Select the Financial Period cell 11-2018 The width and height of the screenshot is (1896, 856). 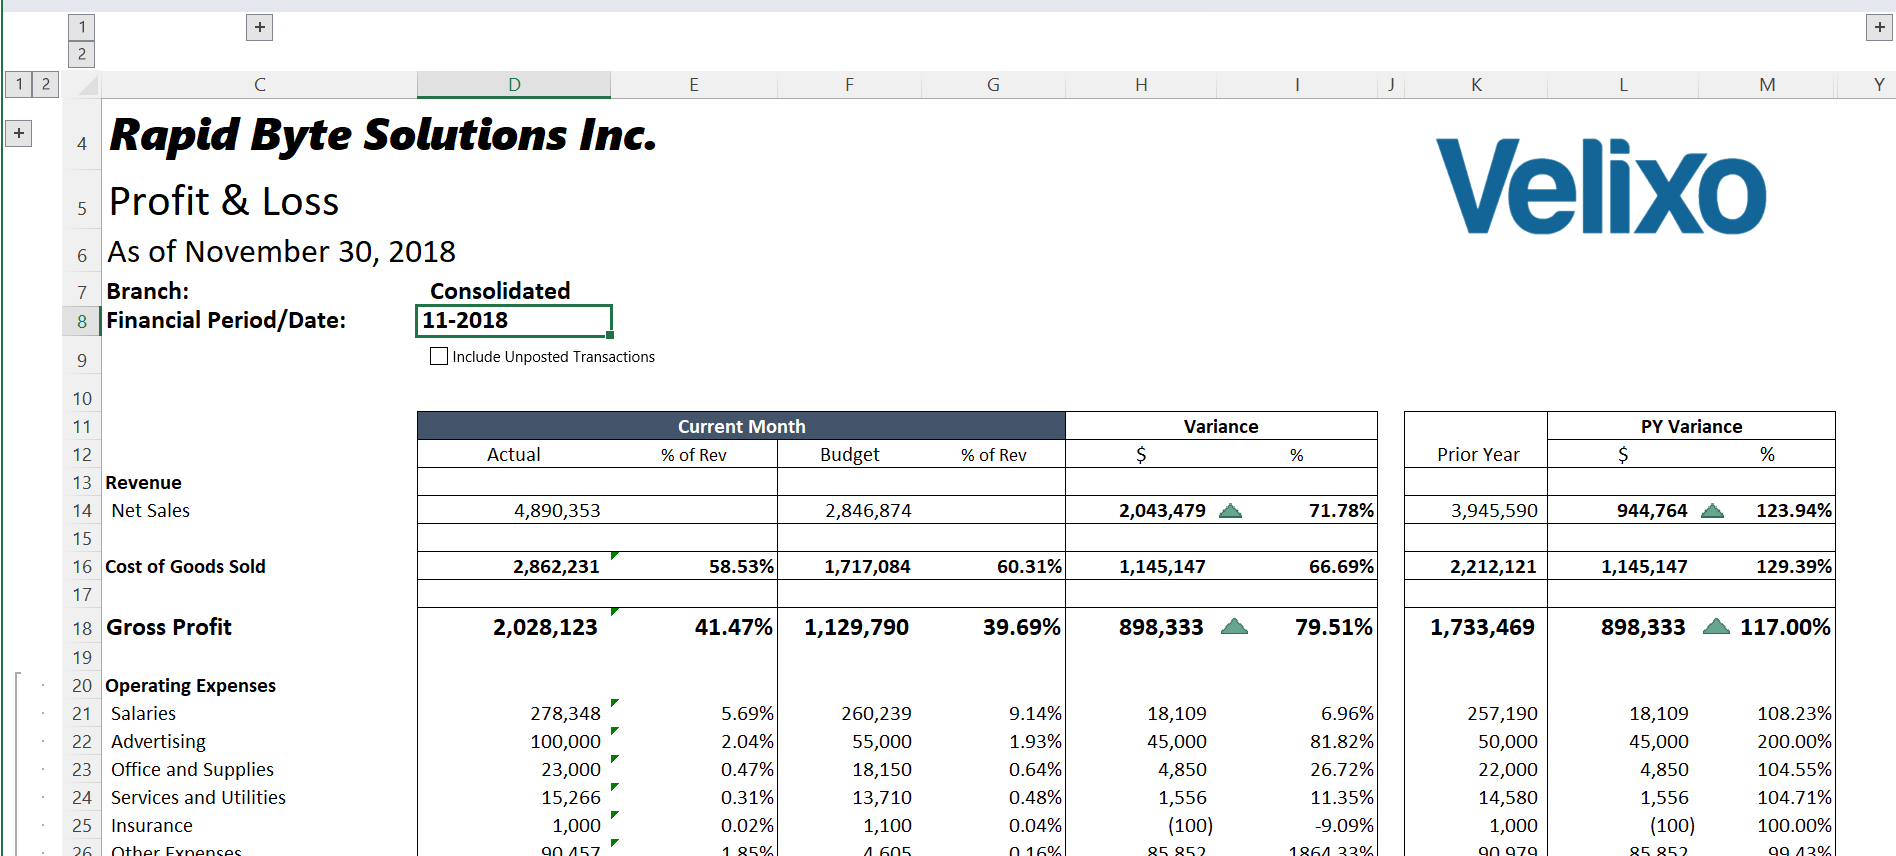514,321
